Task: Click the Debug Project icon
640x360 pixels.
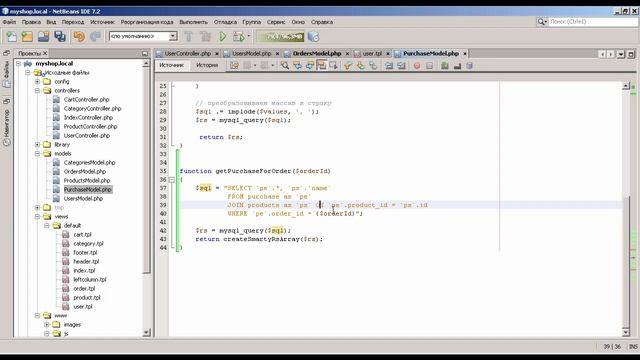Action: pyautogui.click(x=238, y=37)
